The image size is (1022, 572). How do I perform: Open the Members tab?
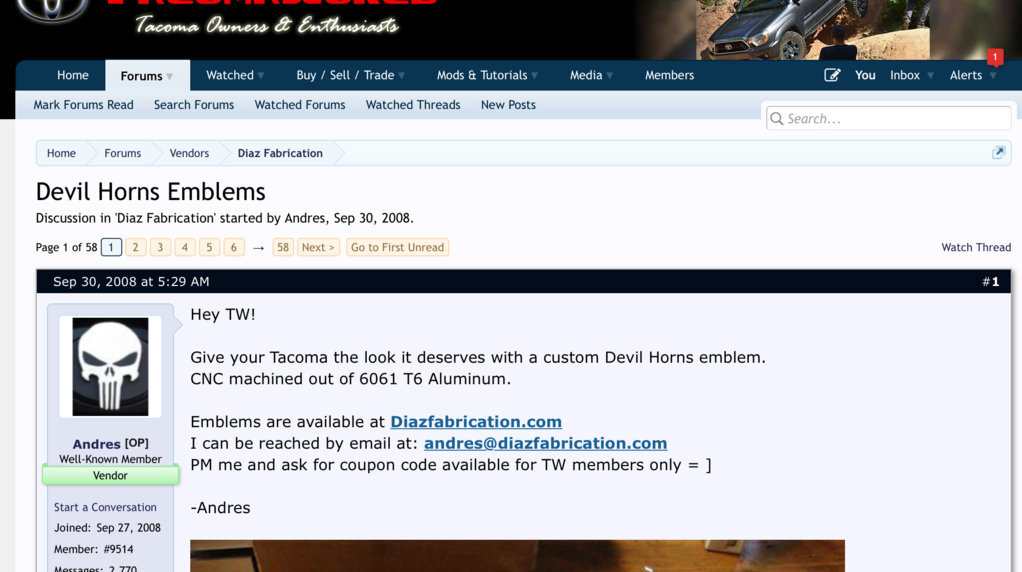pos(669,75)
